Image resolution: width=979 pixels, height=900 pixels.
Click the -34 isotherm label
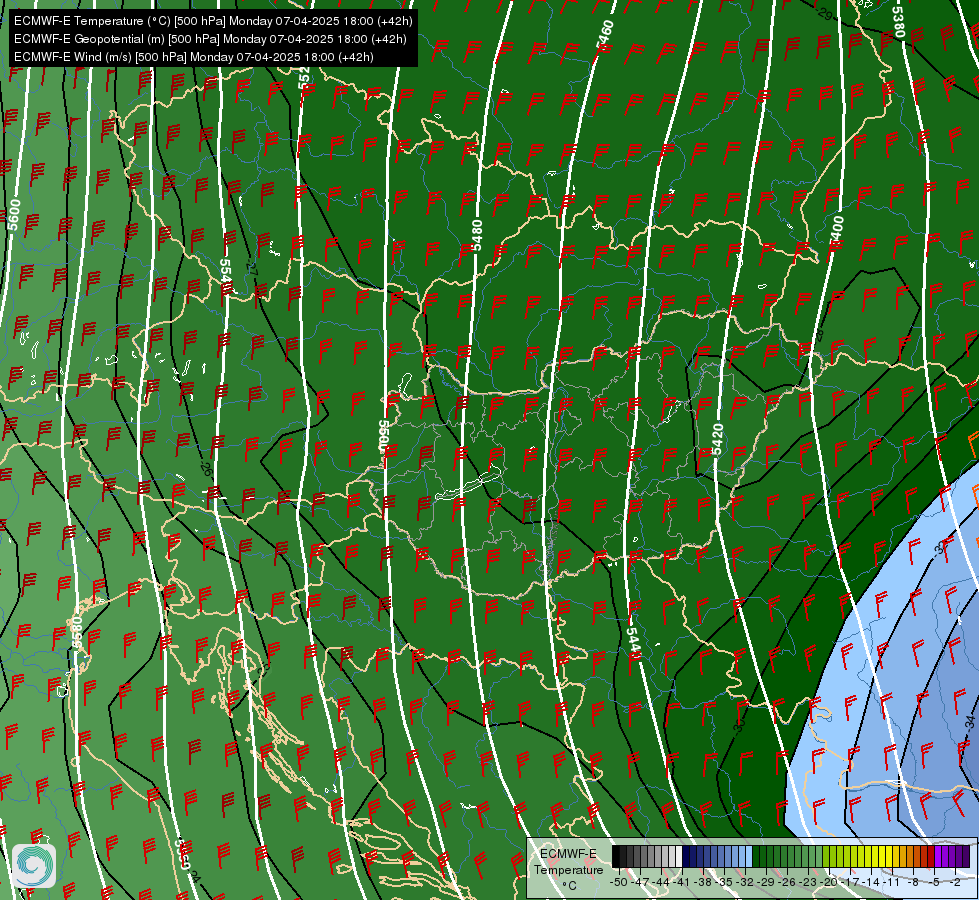coord(970,723)
